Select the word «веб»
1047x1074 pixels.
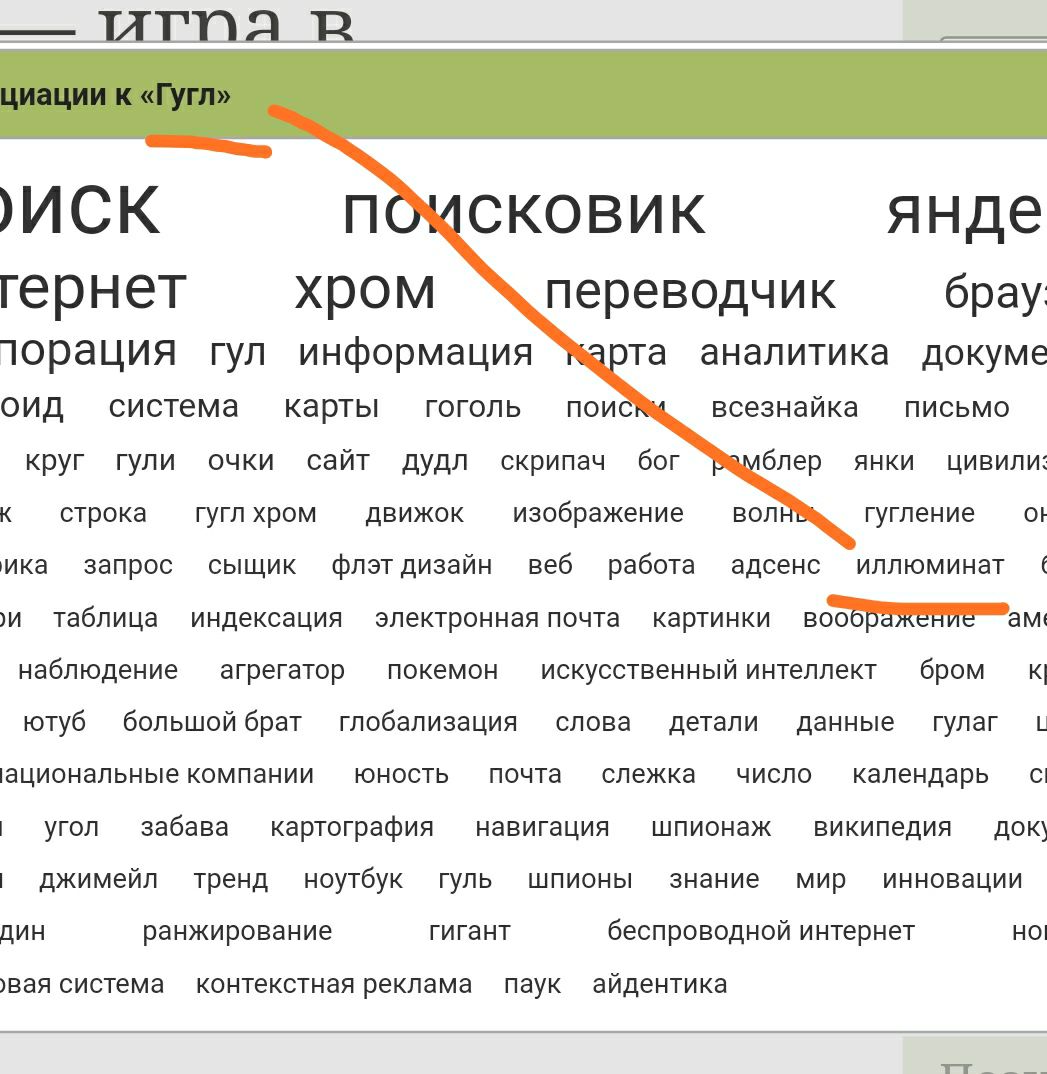click(551, 565)
